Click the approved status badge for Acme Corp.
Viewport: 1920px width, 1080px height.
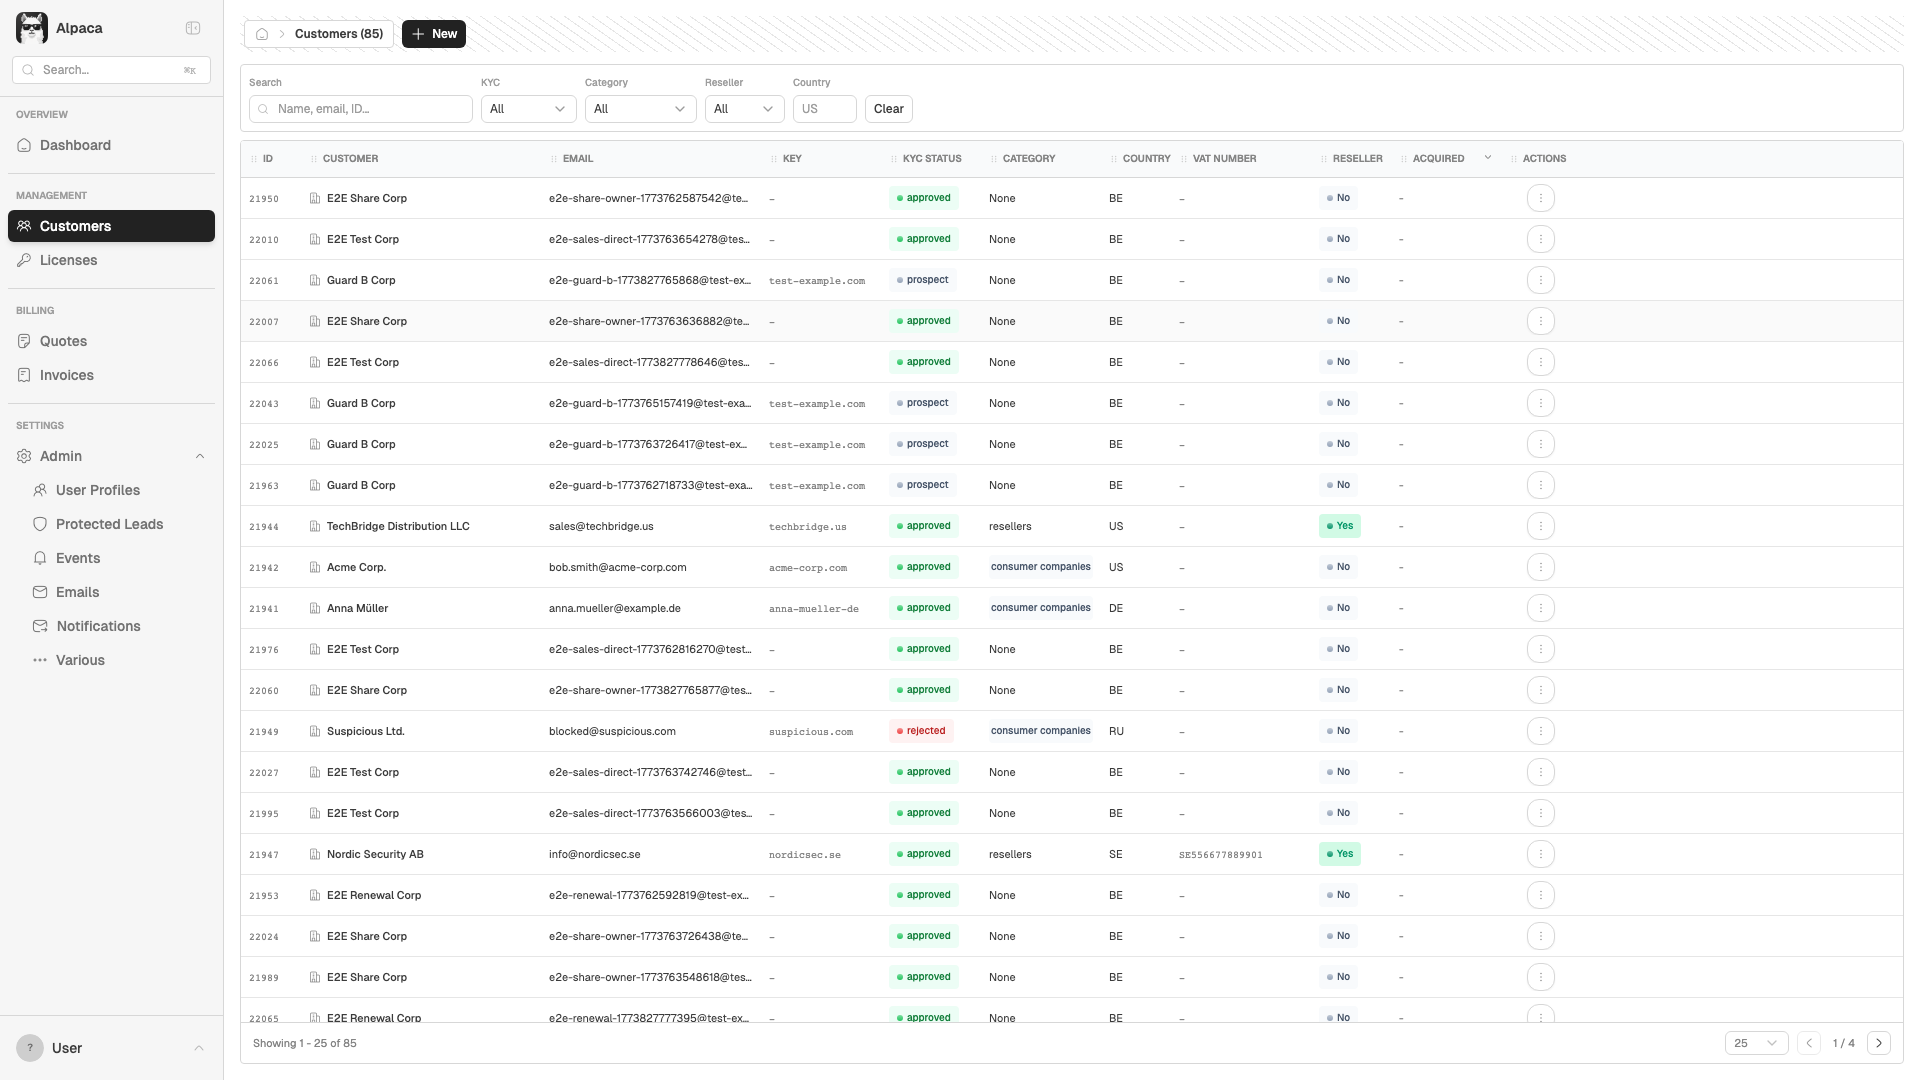click(923, 567)
